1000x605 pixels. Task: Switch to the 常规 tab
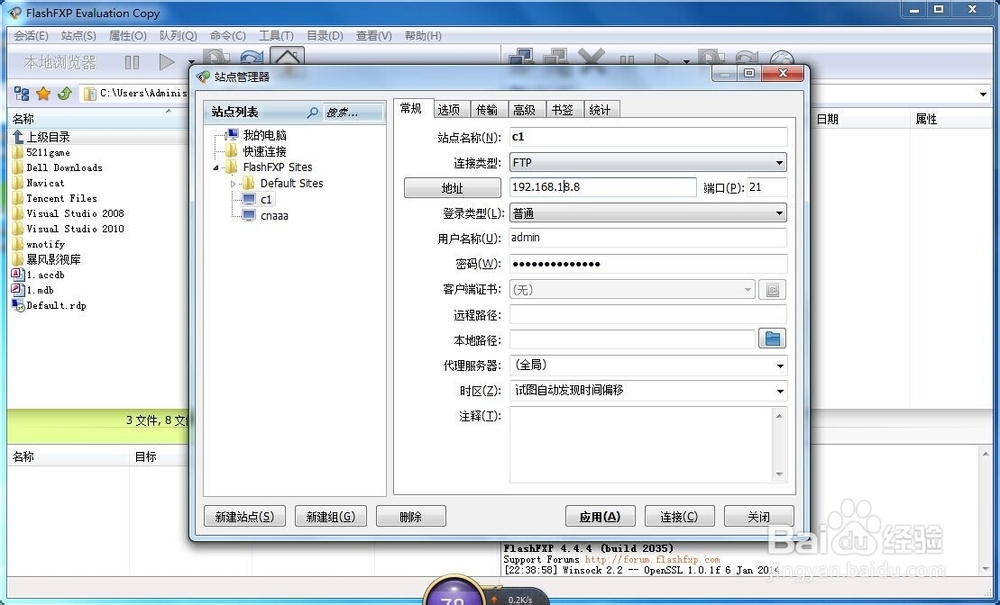pos(411,108)
